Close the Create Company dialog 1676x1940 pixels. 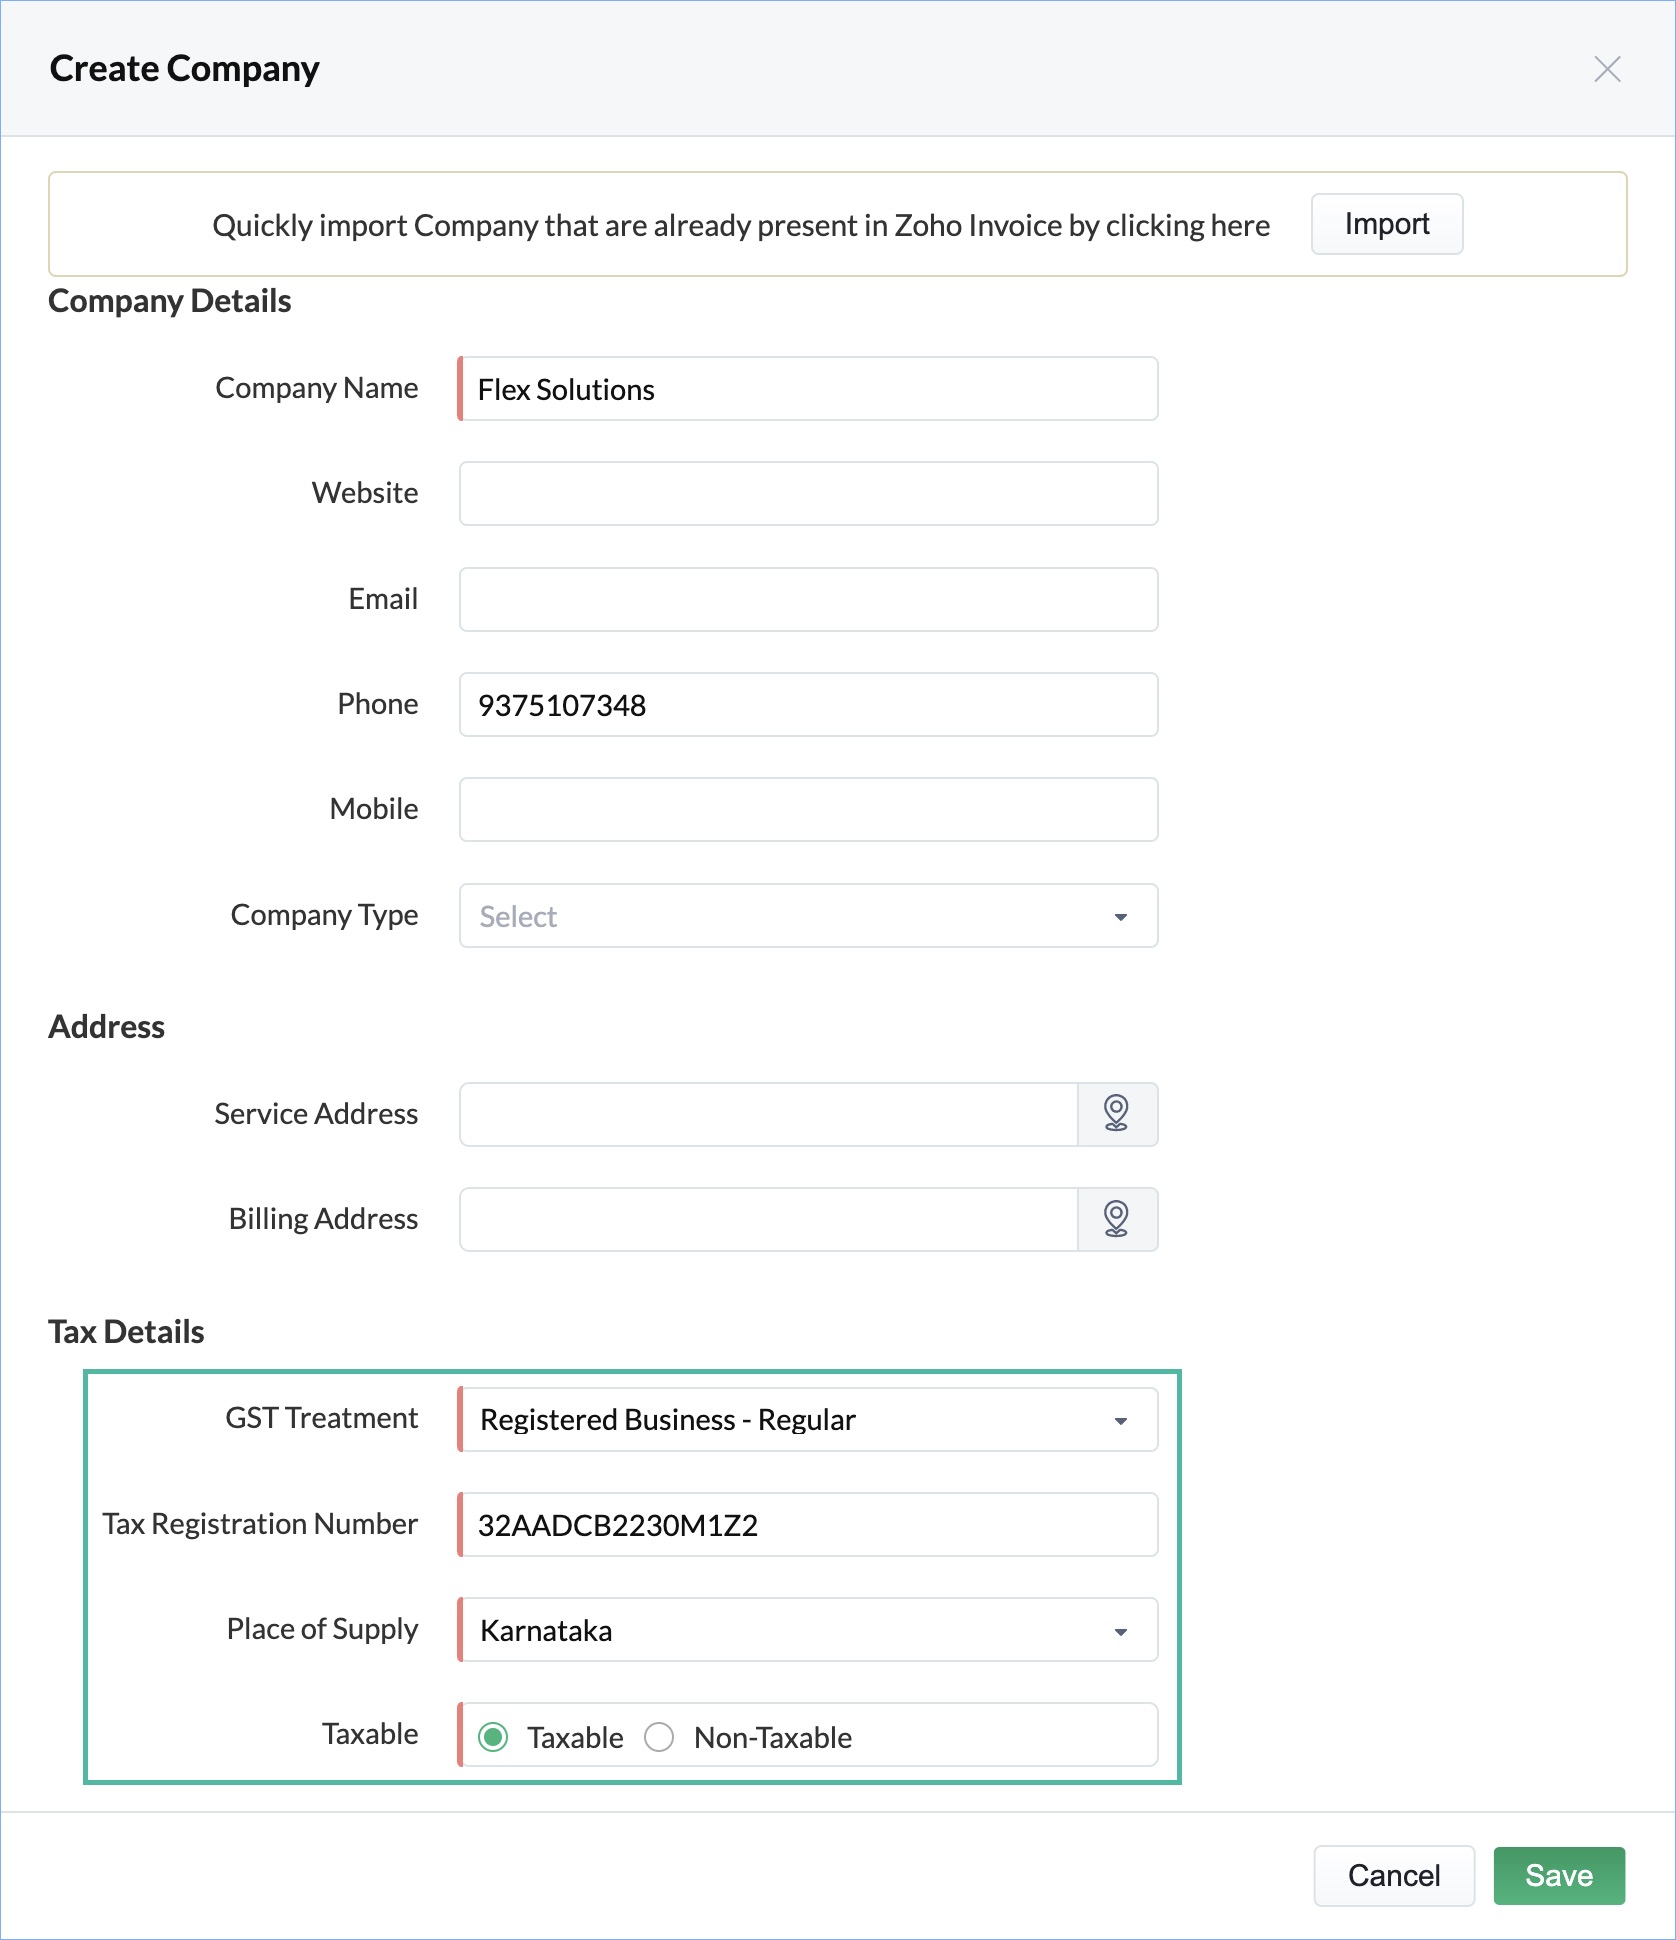(x=1607, y=69)
